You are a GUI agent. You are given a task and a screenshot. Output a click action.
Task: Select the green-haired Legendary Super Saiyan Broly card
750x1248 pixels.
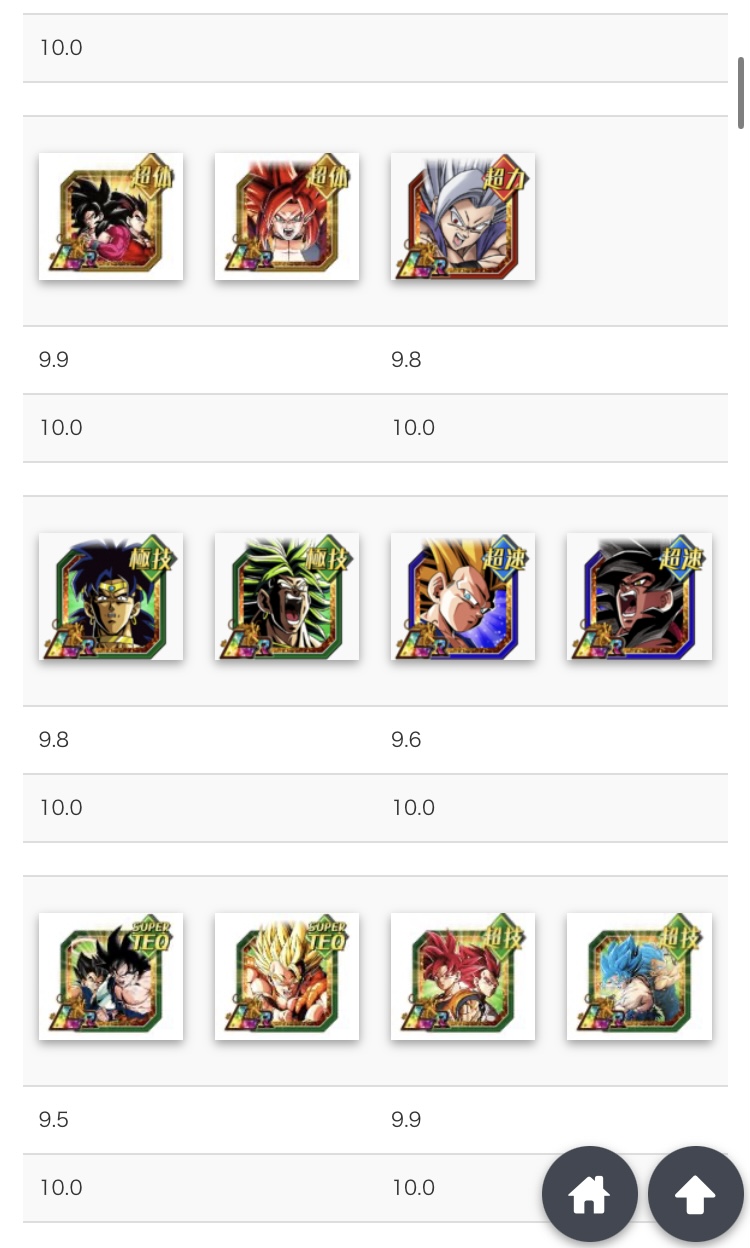click(x=287, y=596)
